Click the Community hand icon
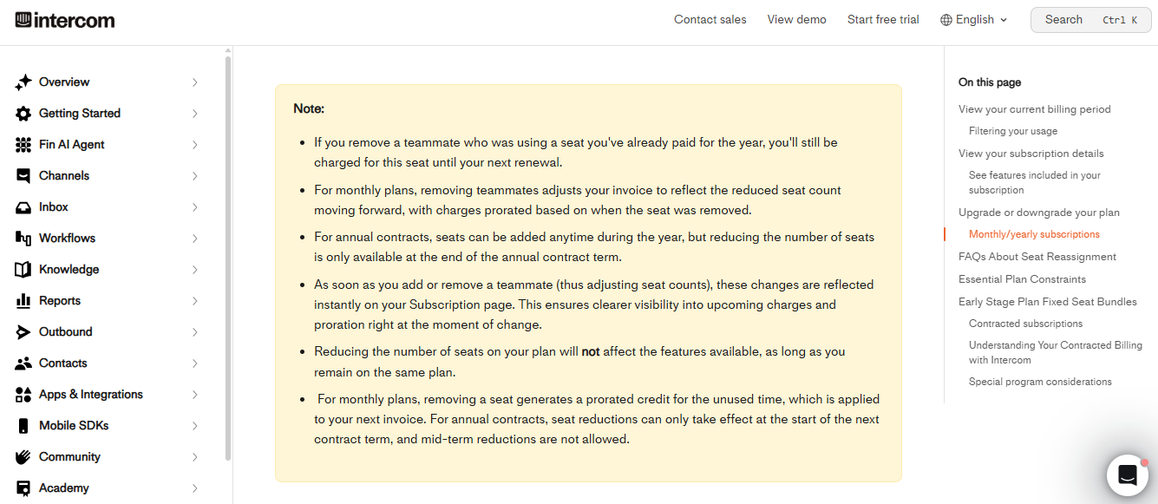 coord(24,457)
